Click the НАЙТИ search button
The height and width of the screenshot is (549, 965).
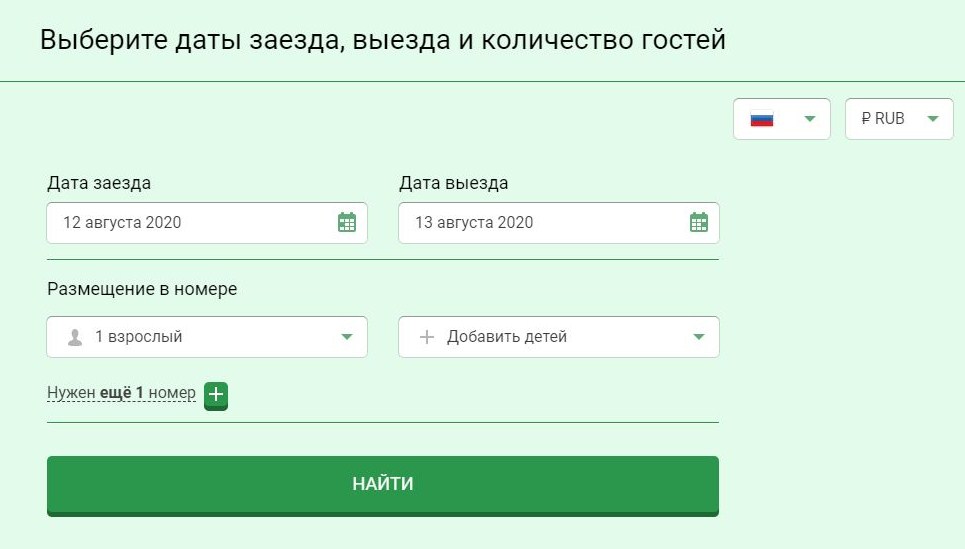pos(383,486)
